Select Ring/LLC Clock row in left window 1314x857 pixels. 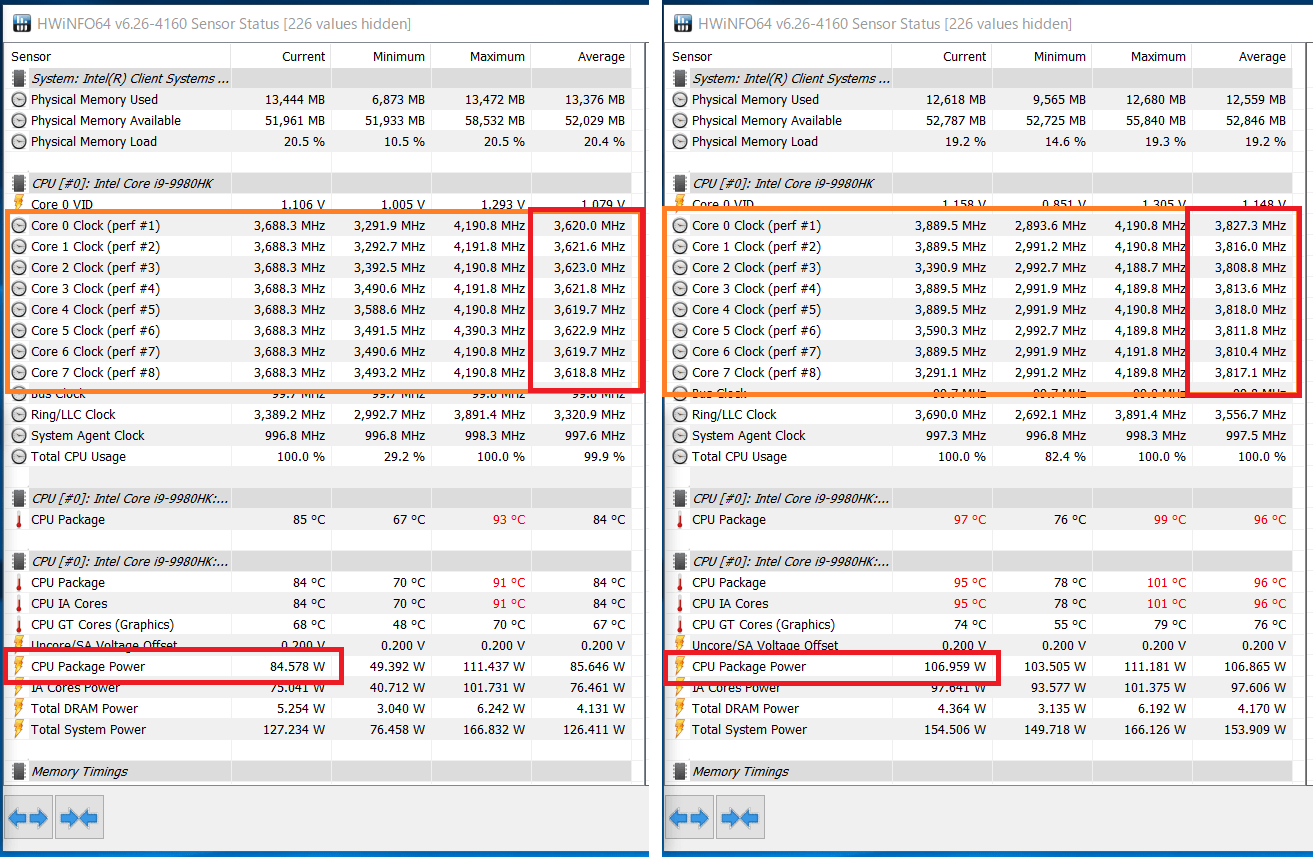coord(318,415)
